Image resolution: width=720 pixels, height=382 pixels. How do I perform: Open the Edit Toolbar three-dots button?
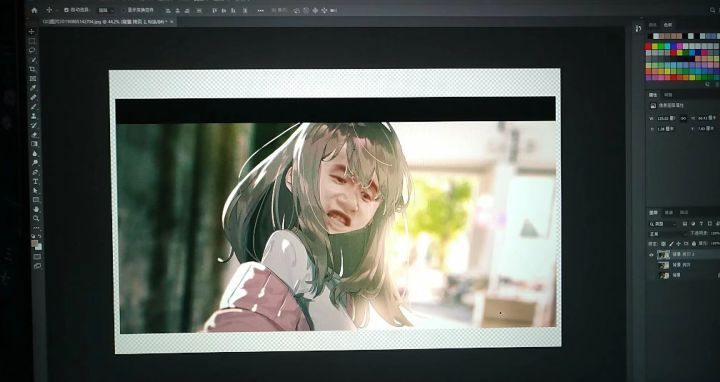click(x=36, y=228)
